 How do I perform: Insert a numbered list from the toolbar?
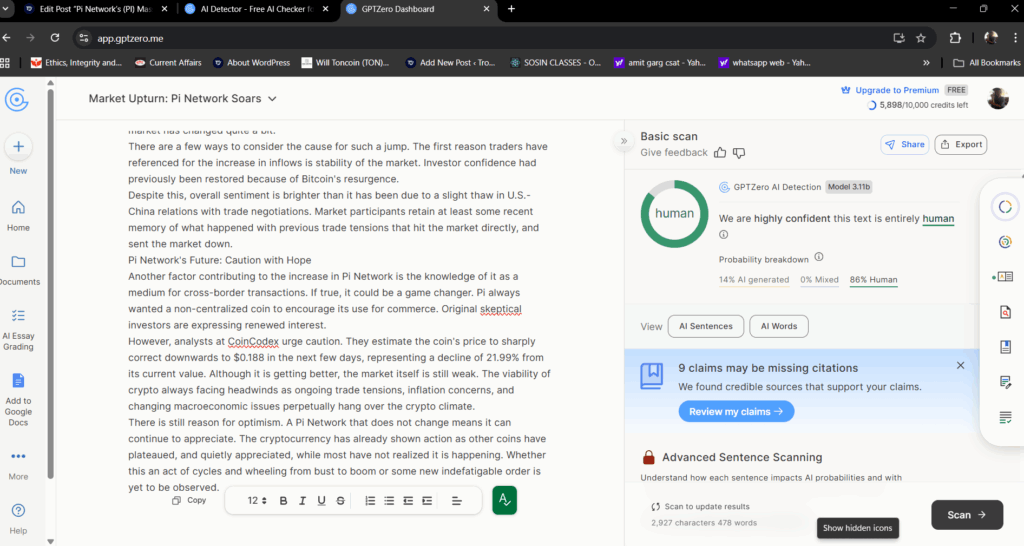click(370, 500)
